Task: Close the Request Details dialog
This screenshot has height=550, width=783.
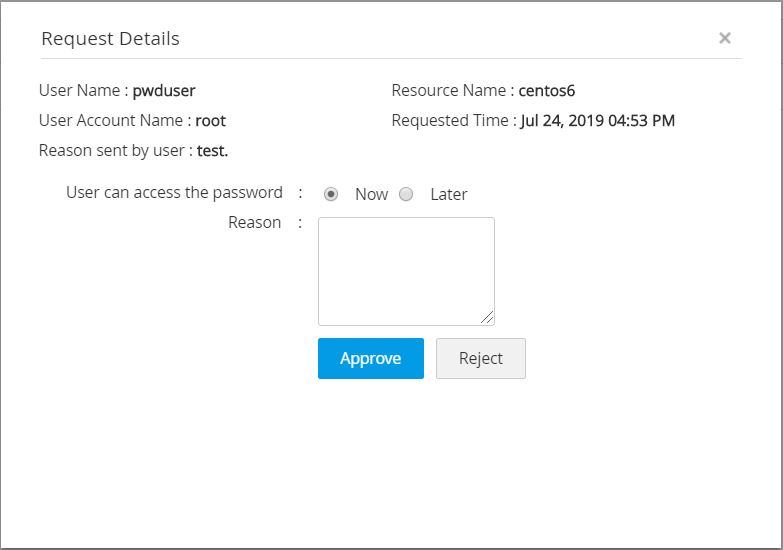Action: [725, 38]
